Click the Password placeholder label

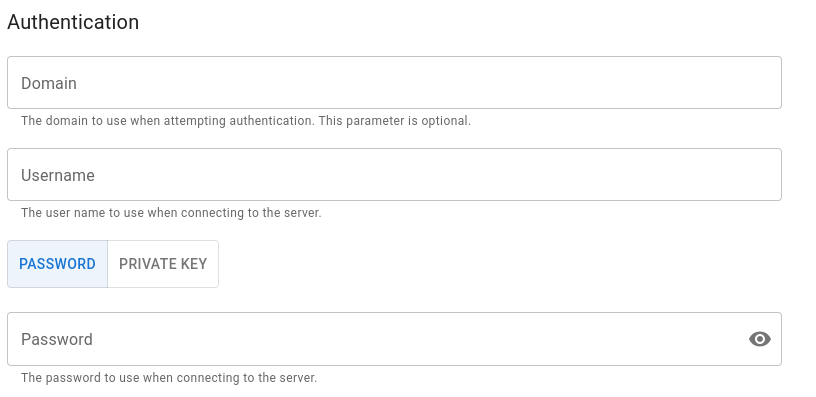pos(57,339)
